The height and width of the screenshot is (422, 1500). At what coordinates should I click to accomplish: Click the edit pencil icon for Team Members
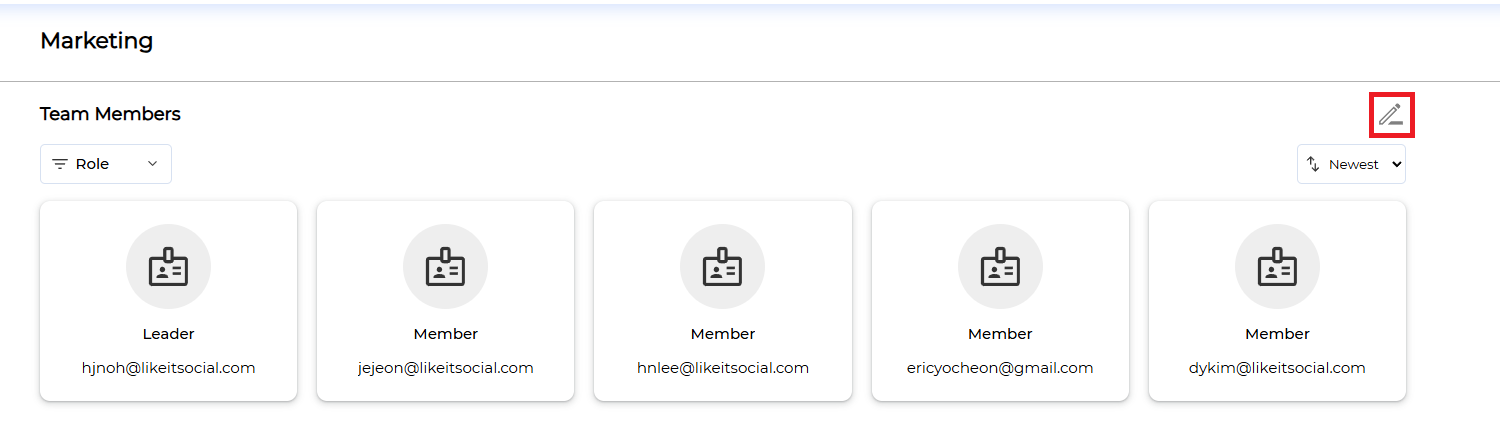[1391, 115]
